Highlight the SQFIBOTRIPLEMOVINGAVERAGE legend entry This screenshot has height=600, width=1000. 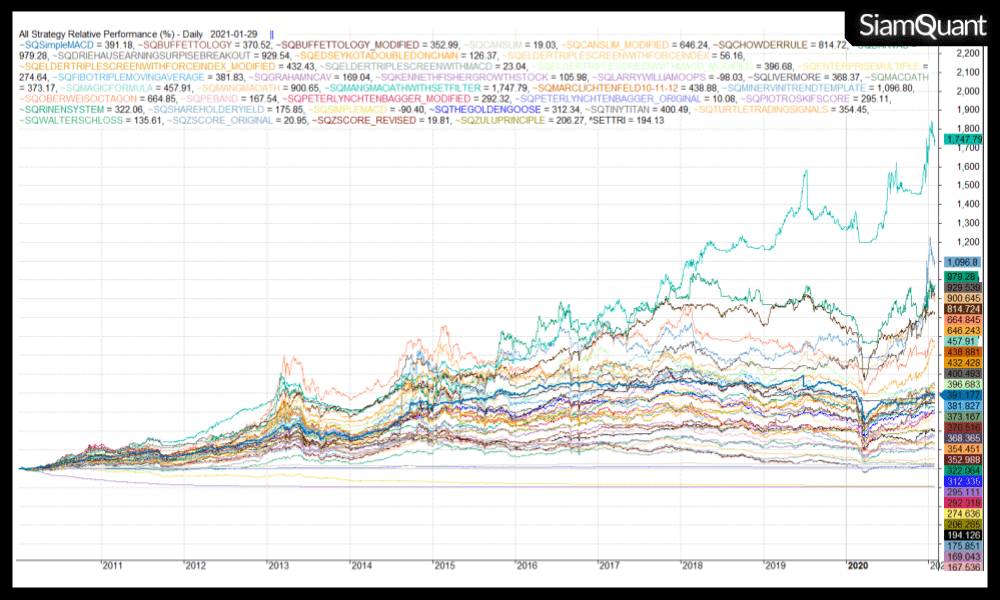120,76
